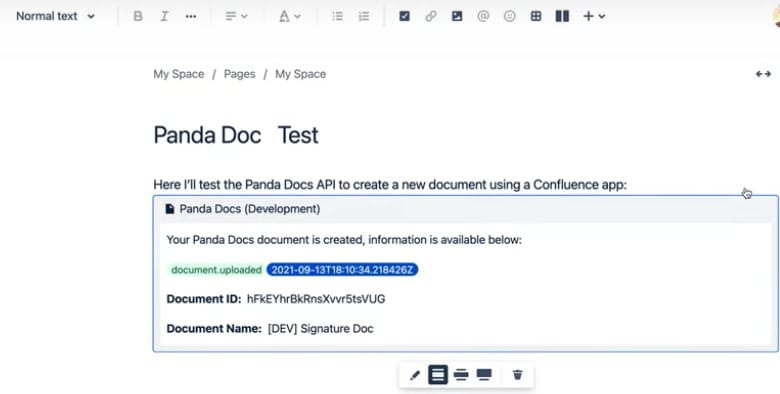Select the Panda Docs (Development) macro header
The width and height of the screenshot is (780, 394).
point(466,209)
